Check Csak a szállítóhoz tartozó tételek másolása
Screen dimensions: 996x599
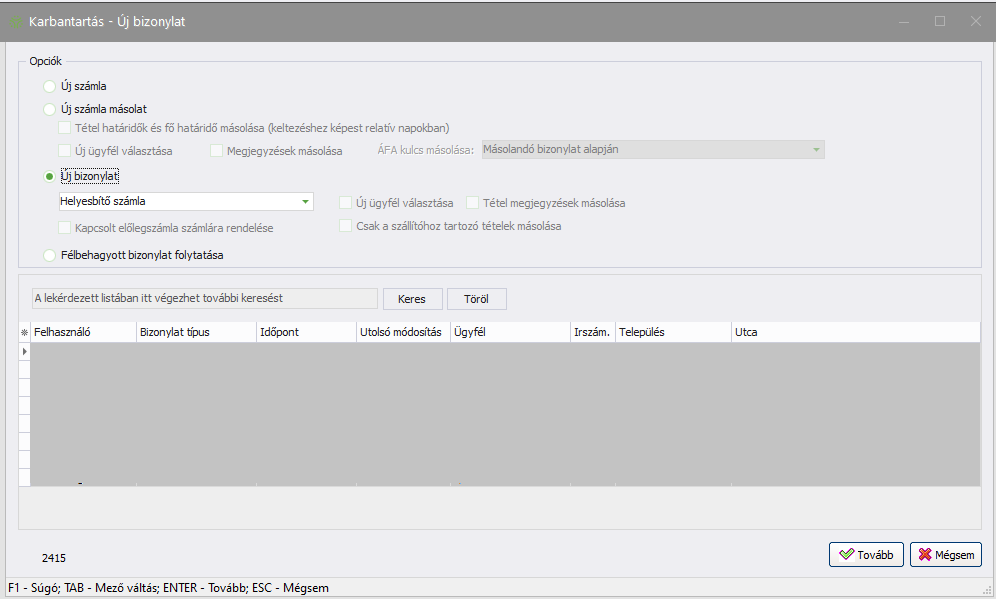pyautogui.click(x=346, y=226)
